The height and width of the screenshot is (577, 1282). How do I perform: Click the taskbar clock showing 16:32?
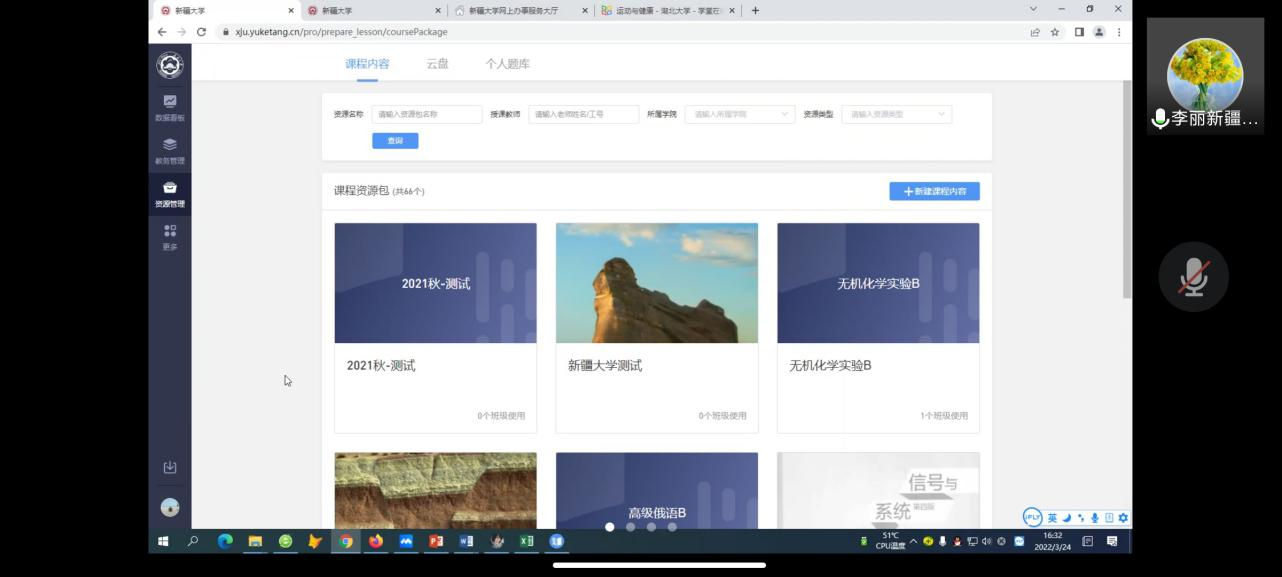(x=1052, y=541)
